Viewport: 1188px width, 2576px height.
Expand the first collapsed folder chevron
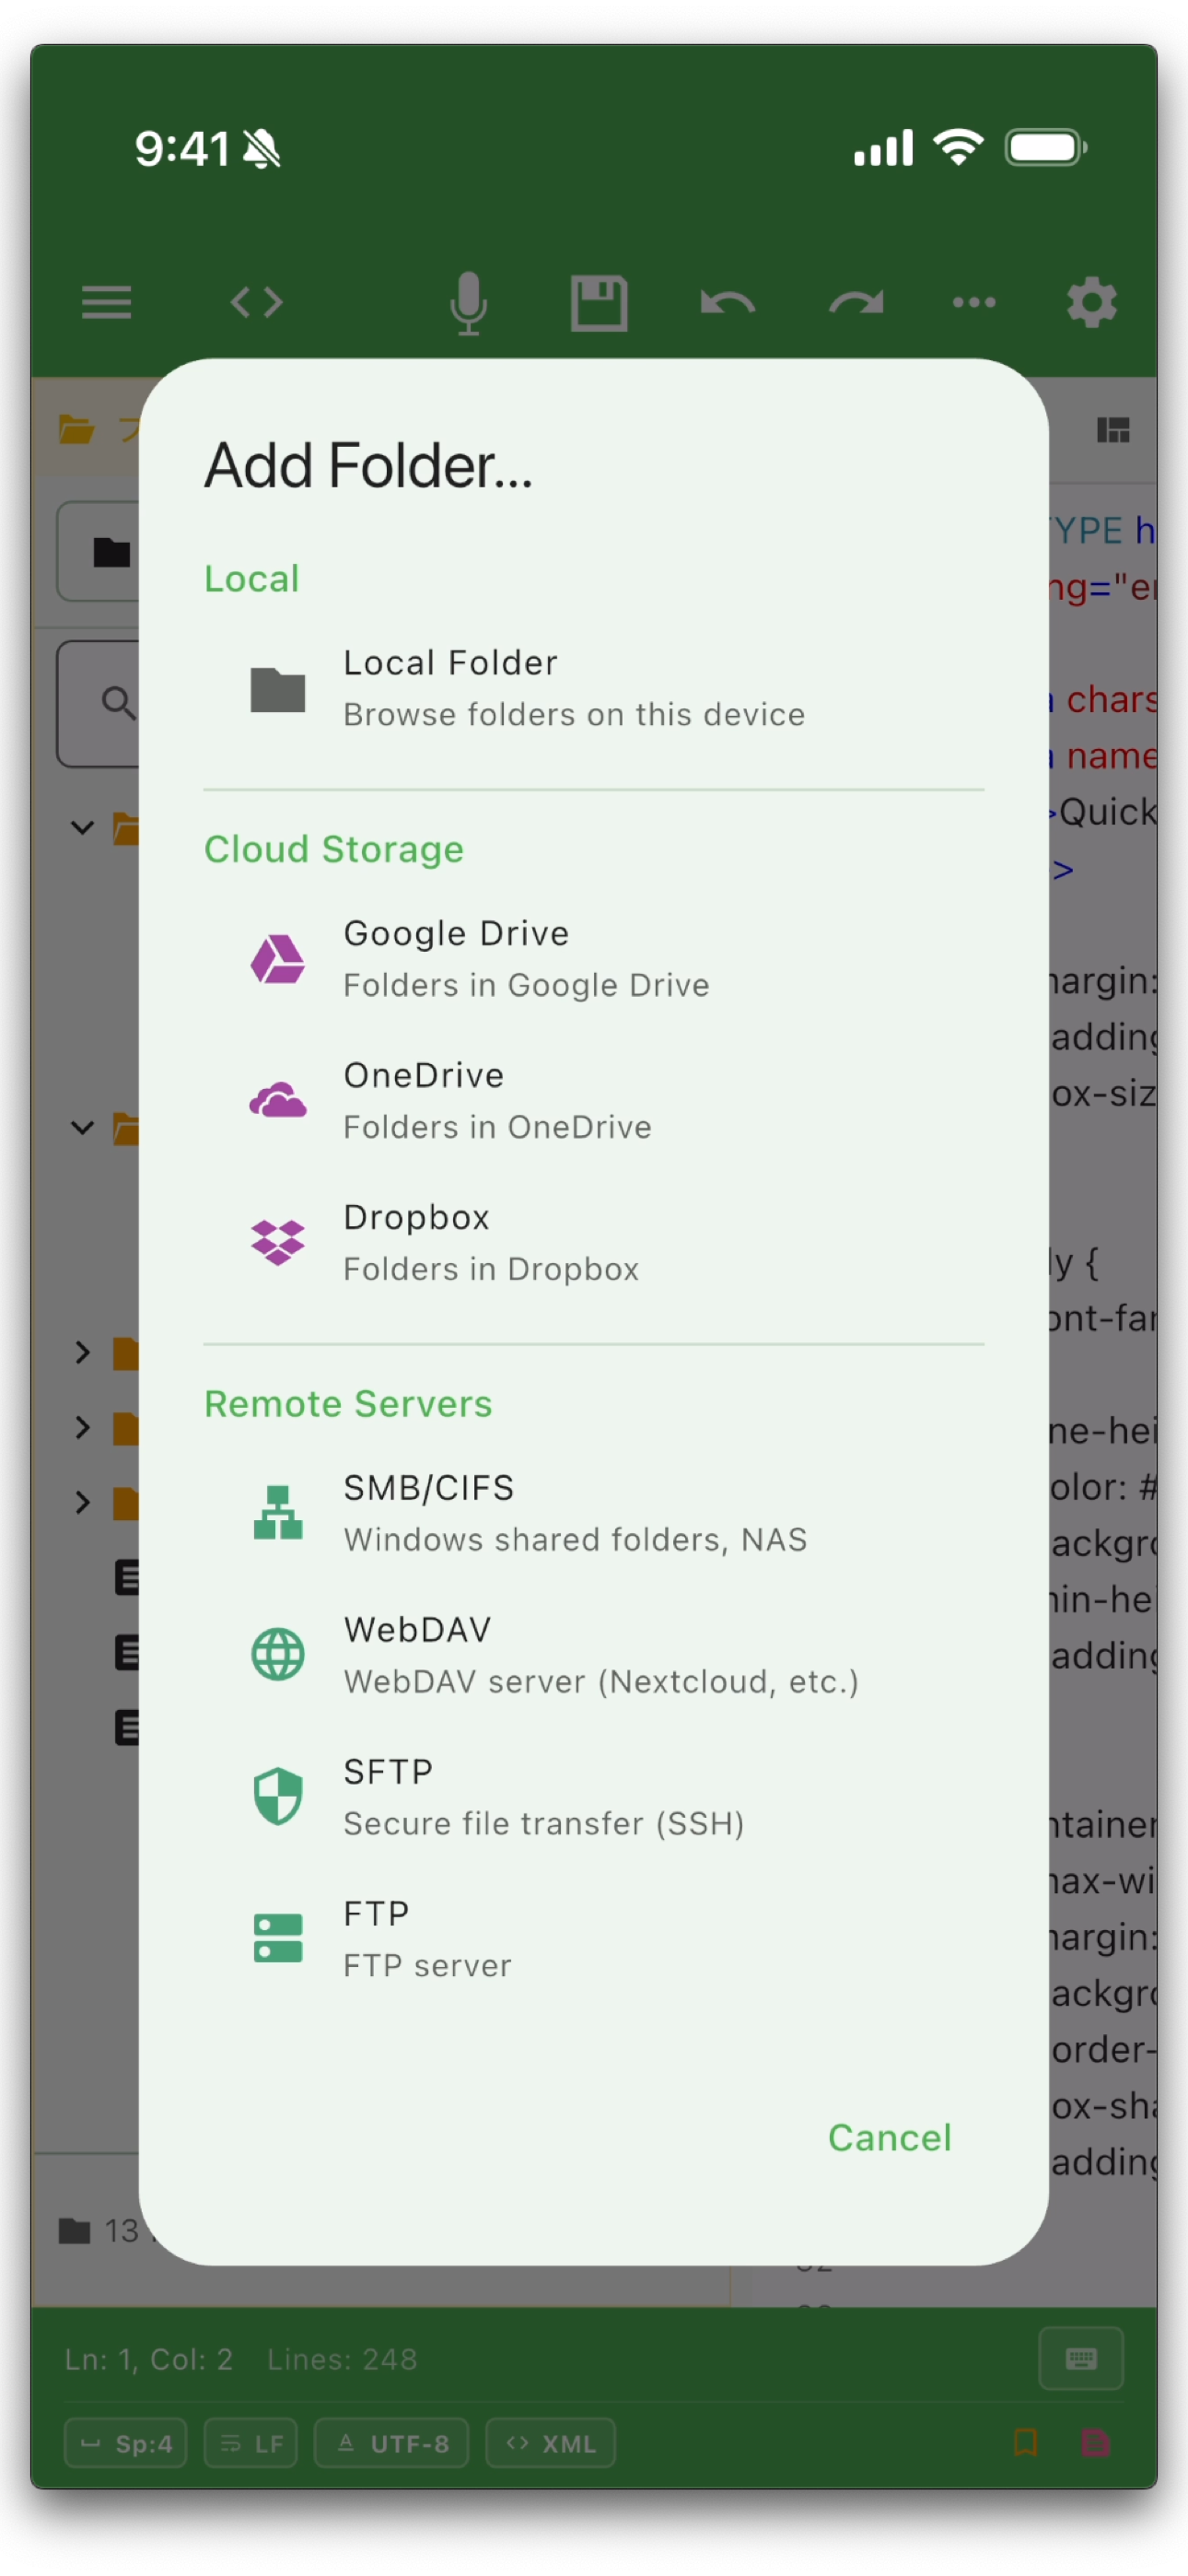pyautogui.click(x=83, y=1352)
